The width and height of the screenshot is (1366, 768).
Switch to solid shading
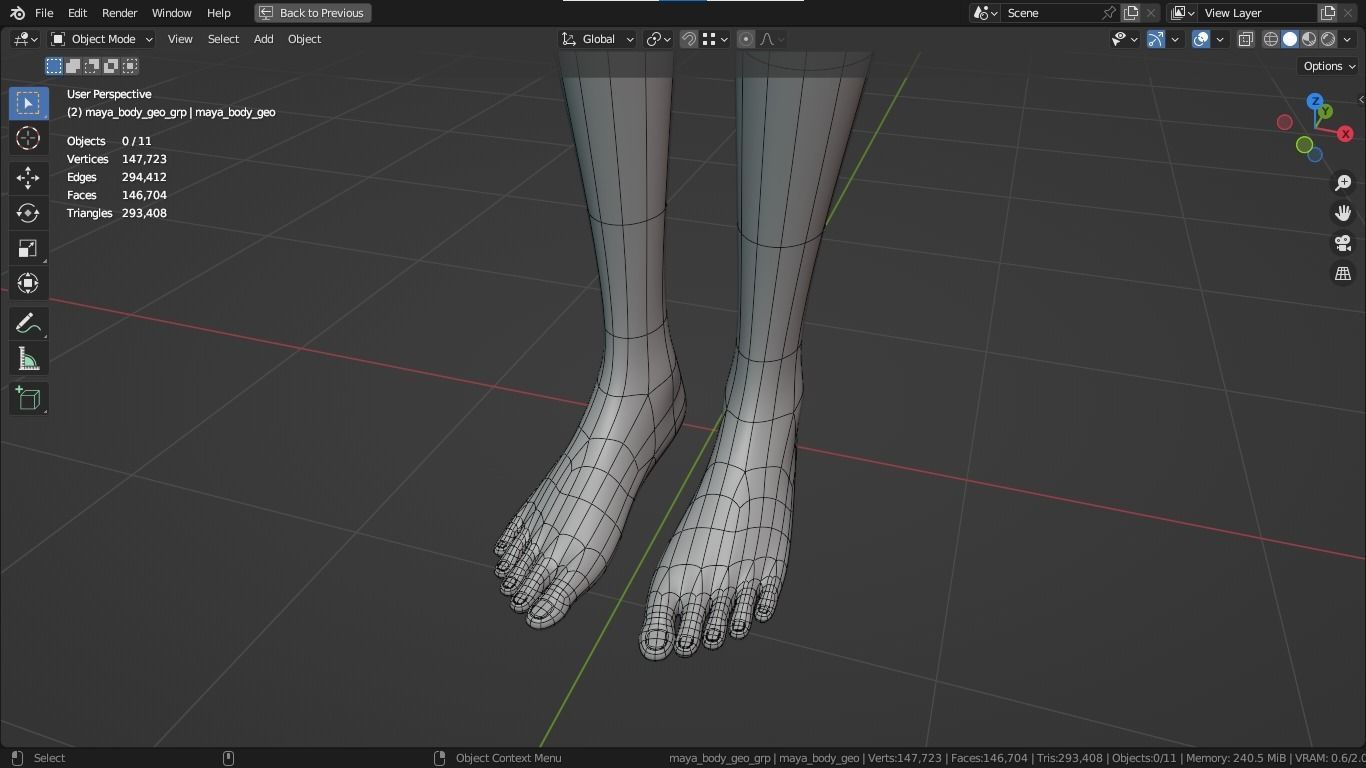(x=1290, y=39)
